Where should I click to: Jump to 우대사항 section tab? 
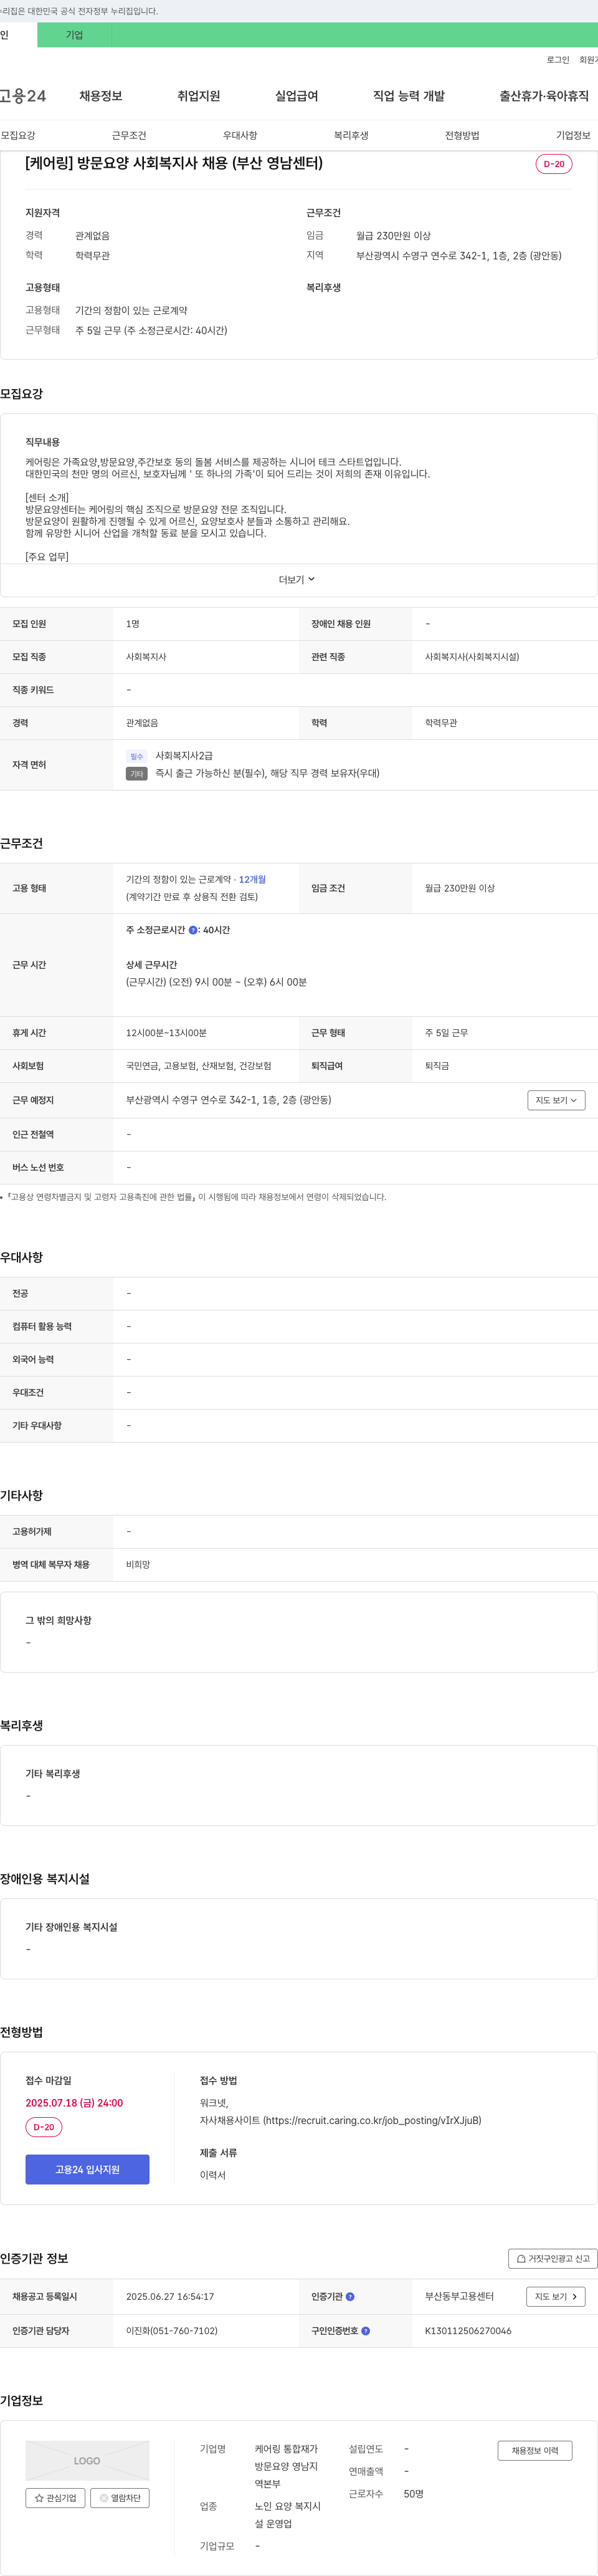click(240, 135)
